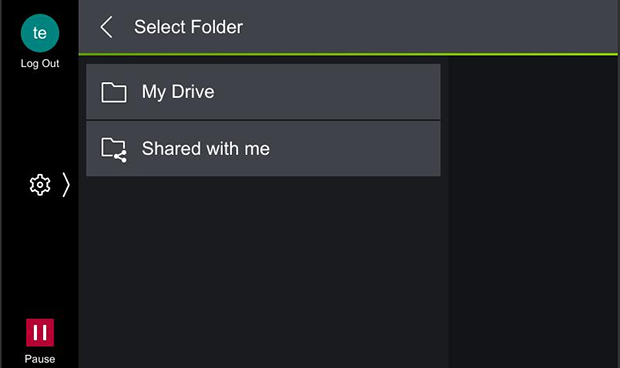This screenshot has height=368, width=620.
Task: Select the Shared with me text
Action: (206, 149)
